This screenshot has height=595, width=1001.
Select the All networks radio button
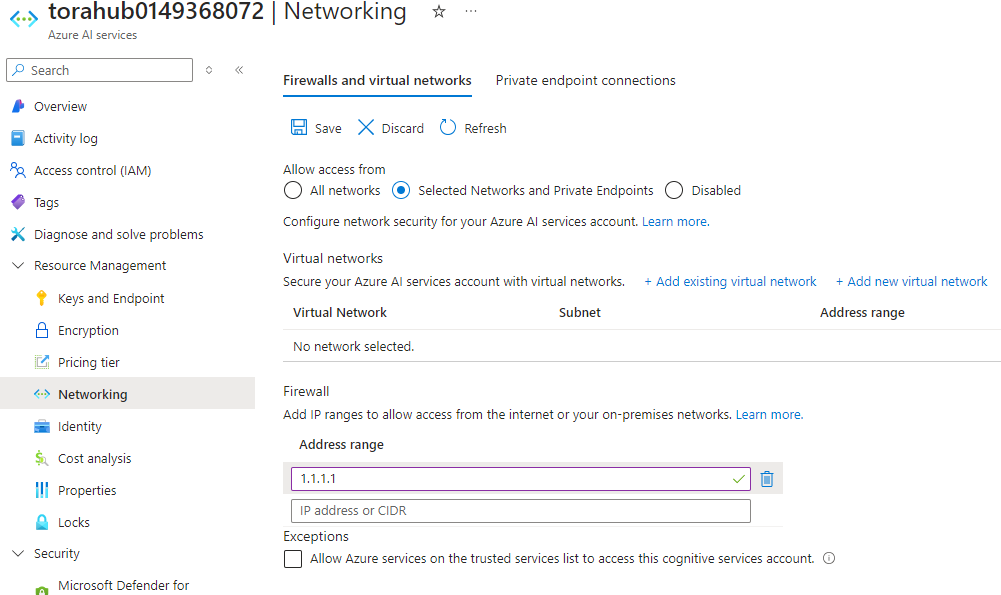(292, 190)
